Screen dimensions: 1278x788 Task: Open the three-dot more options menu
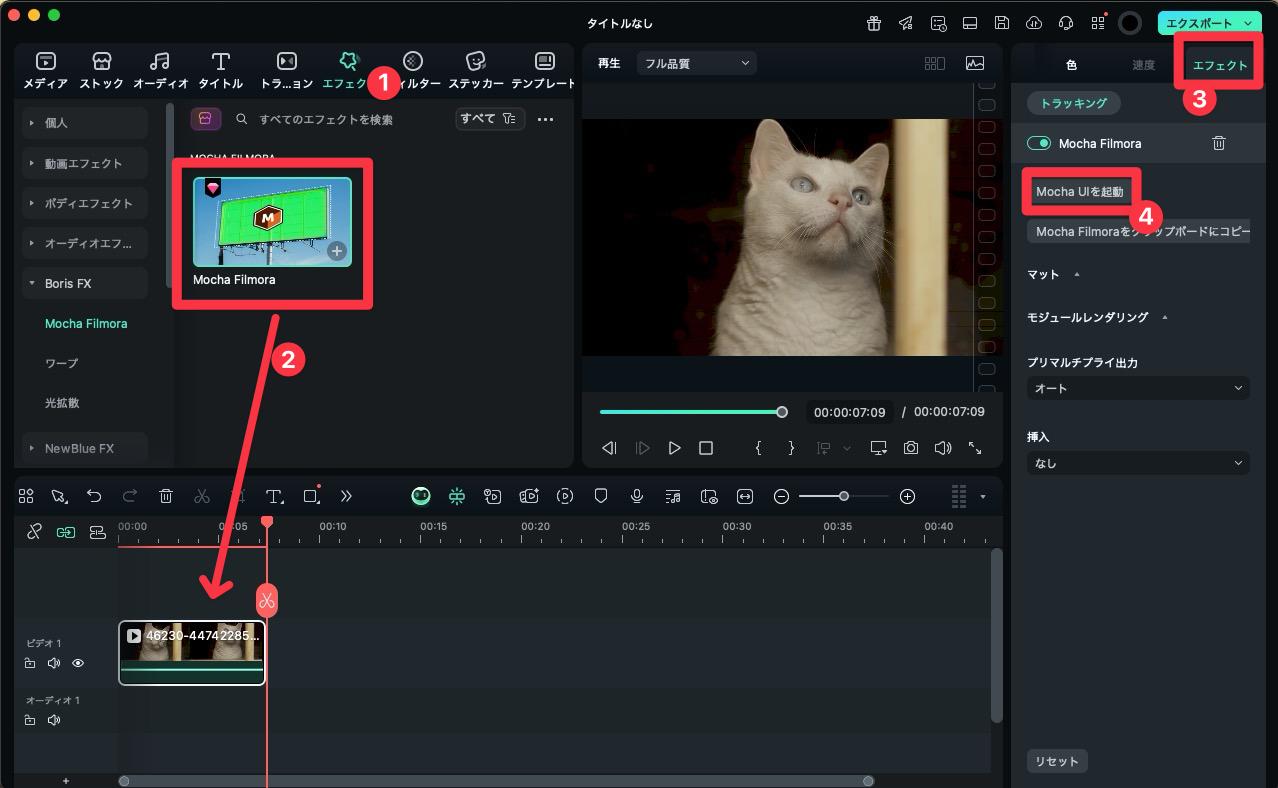point(545,119)
